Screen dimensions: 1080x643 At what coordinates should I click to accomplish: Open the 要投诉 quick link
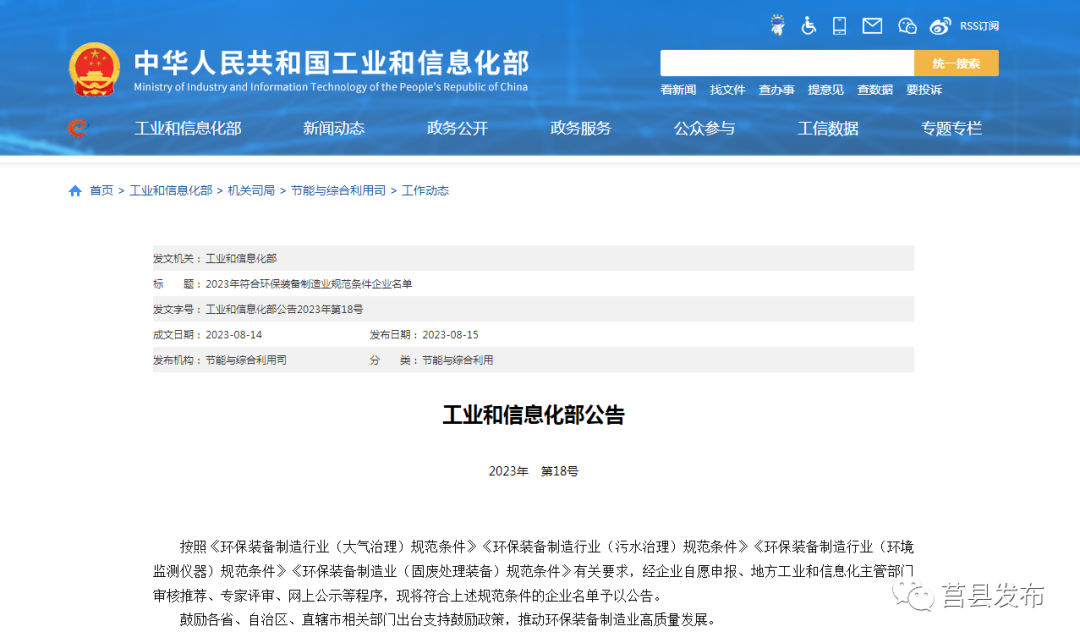pyautogui.click(x=924, y=89)
